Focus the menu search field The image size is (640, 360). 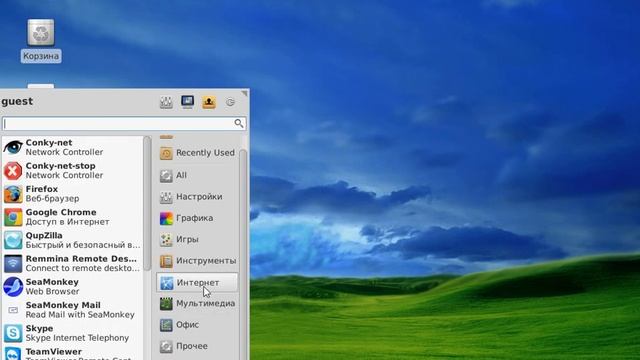124,123
